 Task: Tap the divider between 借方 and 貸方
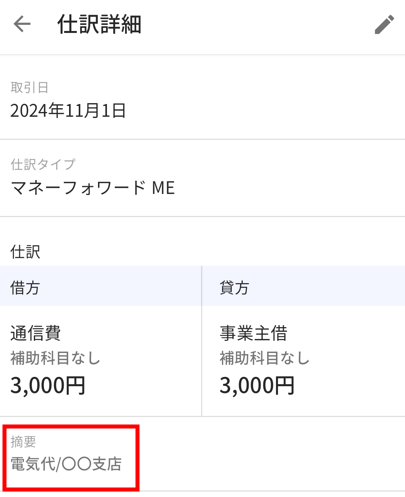pyautogui.click(x=201, y=341)
